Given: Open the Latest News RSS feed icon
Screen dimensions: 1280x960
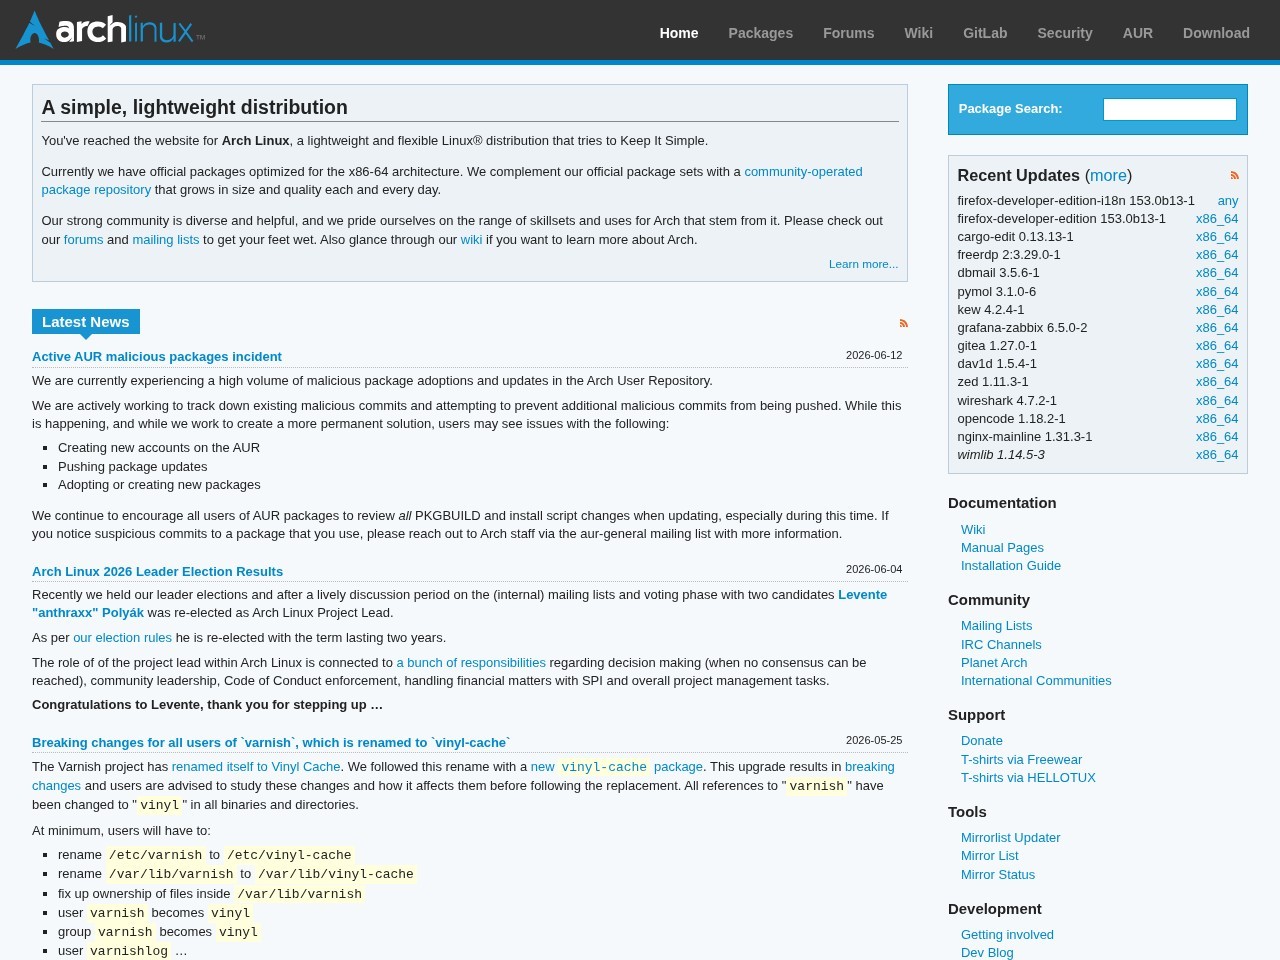Looking at the screenshot, I should pyautogui.click(x=903, y=323).
